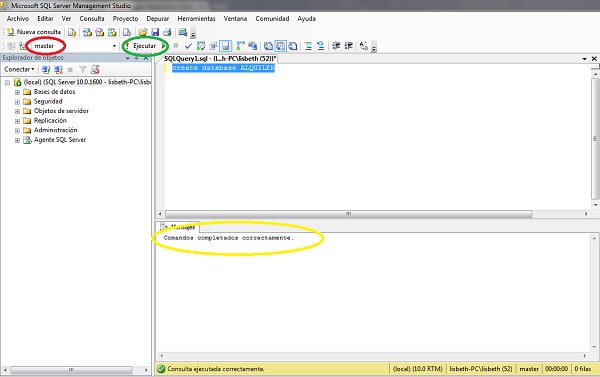Open an Analysis Services DMX query
The height and width of the screenshot is (377, 600).
(x=99, y=33)
